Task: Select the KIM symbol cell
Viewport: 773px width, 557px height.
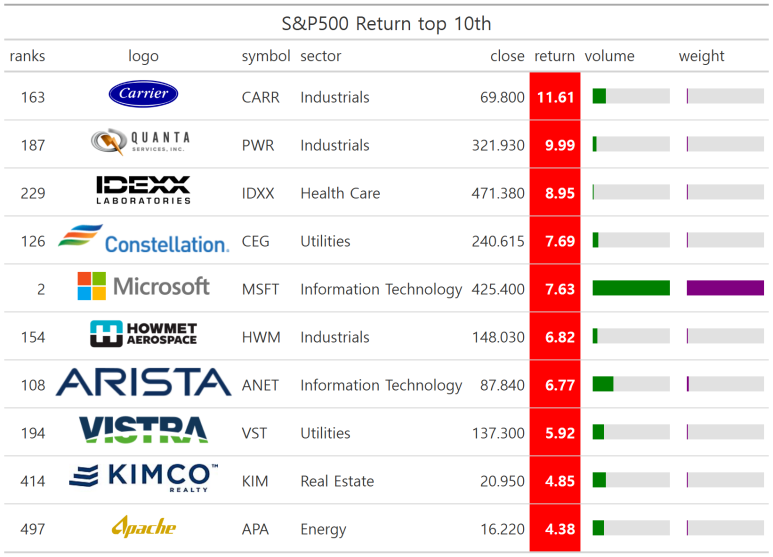Action: 255,481
